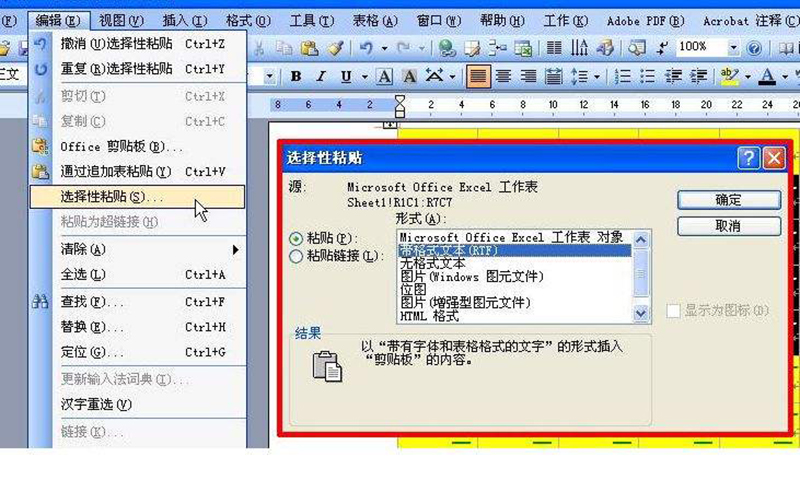Screen dimensions: 800x492
Task: Open the 编辑(E) menu
Action: pyautogui.click(x=59, y=21)
